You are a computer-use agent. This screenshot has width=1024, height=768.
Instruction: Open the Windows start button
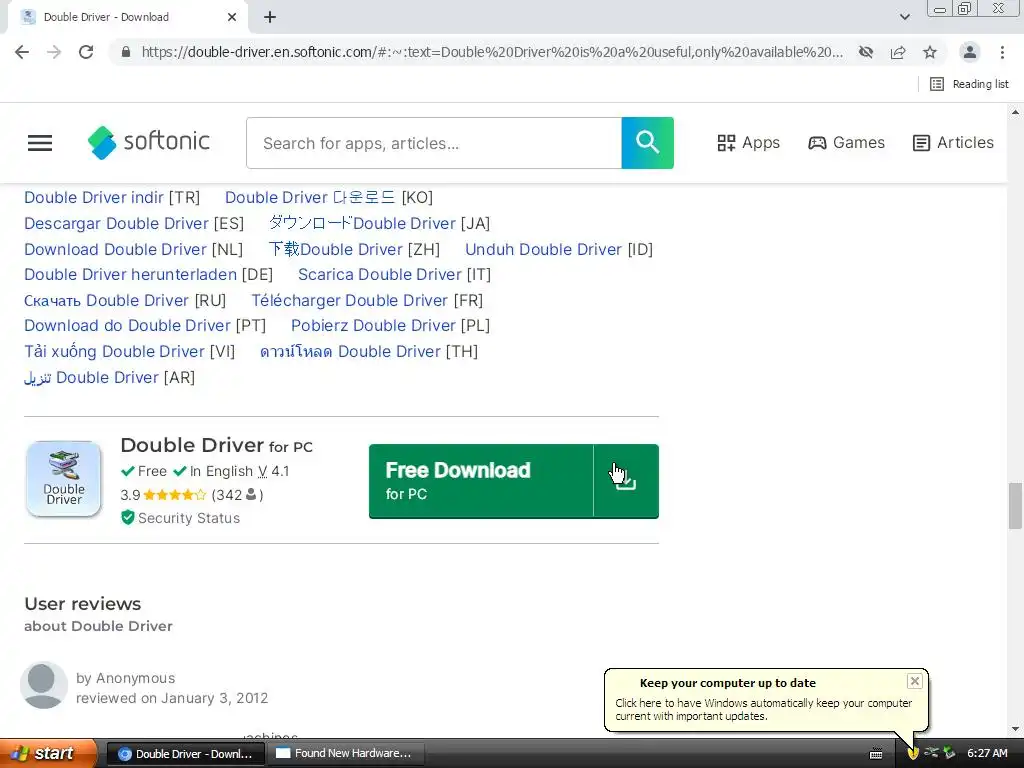[x=48, y=753]
